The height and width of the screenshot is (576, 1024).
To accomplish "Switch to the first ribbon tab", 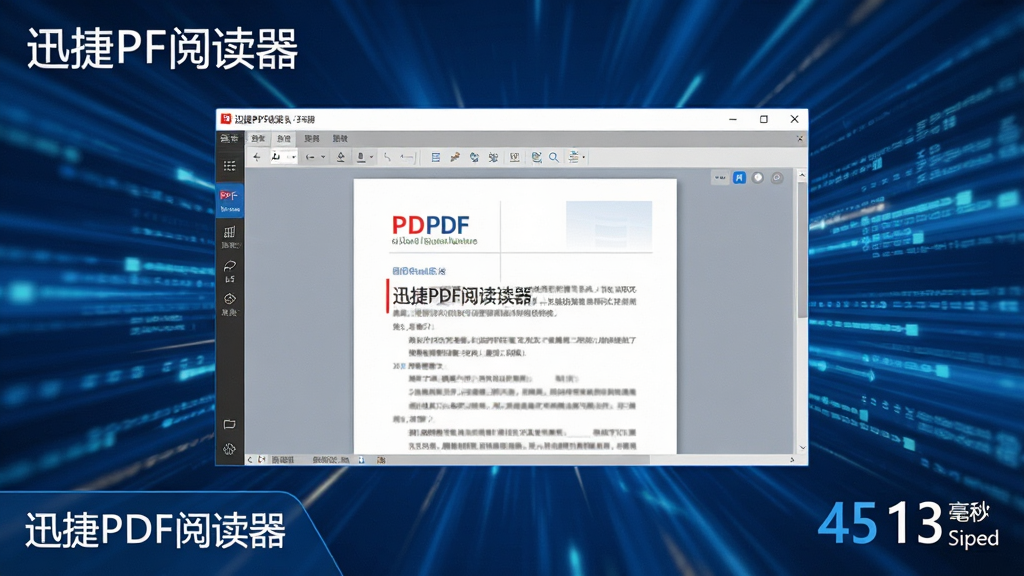I will pyautogui.click(x=259, y=138).
